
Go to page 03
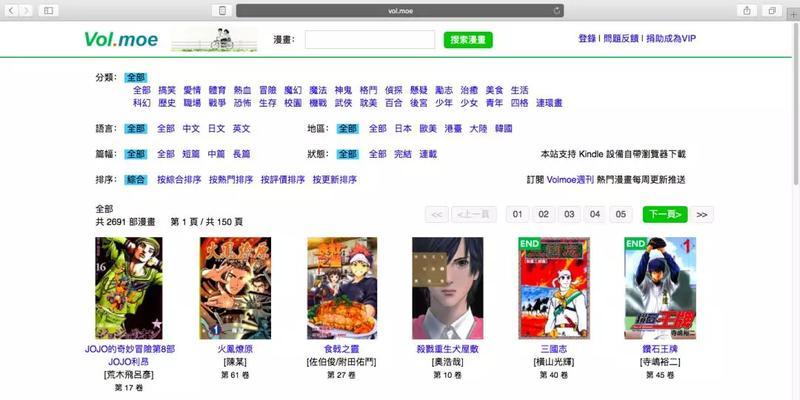click(569, 214)
